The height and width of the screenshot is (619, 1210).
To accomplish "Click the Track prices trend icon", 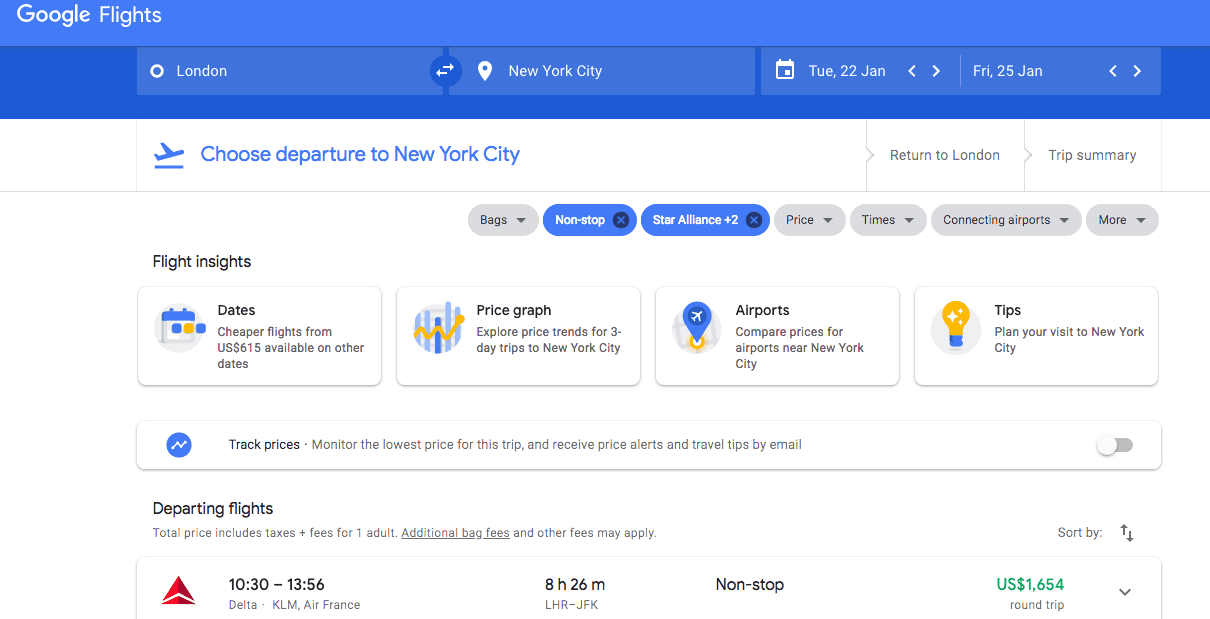I will click(179, 445).
